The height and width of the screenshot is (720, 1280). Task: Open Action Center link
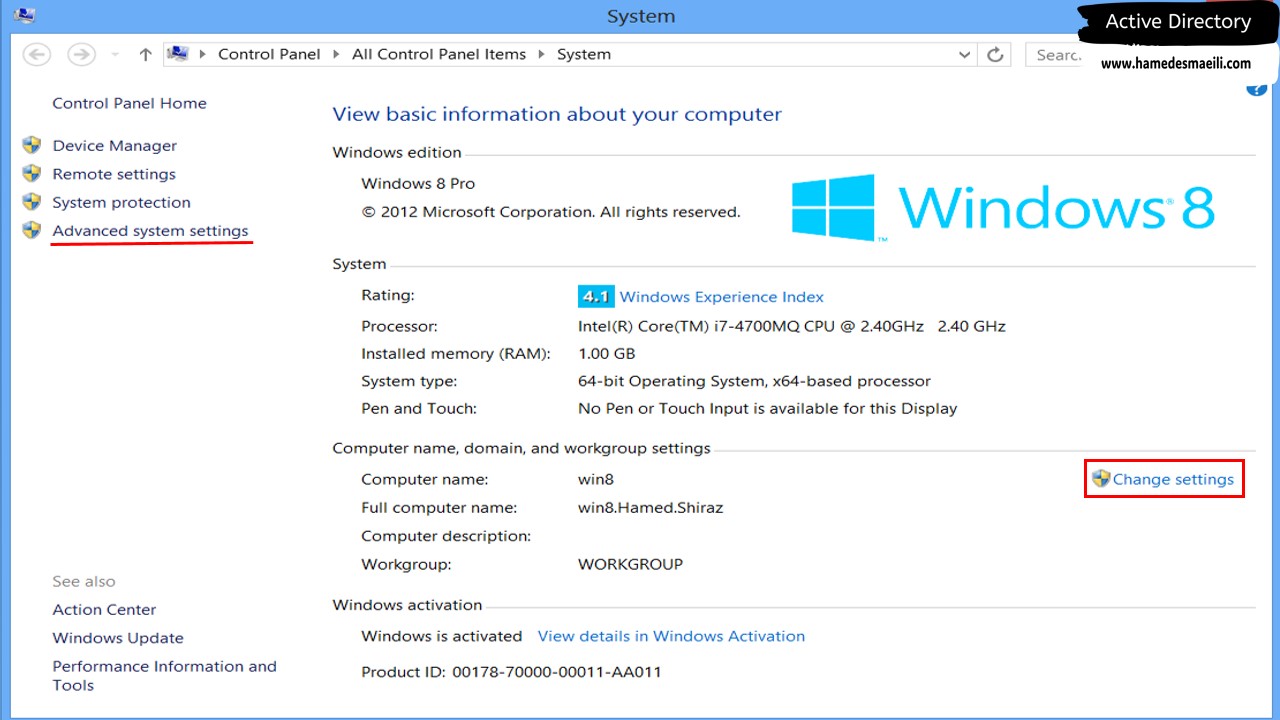[104, 610]
